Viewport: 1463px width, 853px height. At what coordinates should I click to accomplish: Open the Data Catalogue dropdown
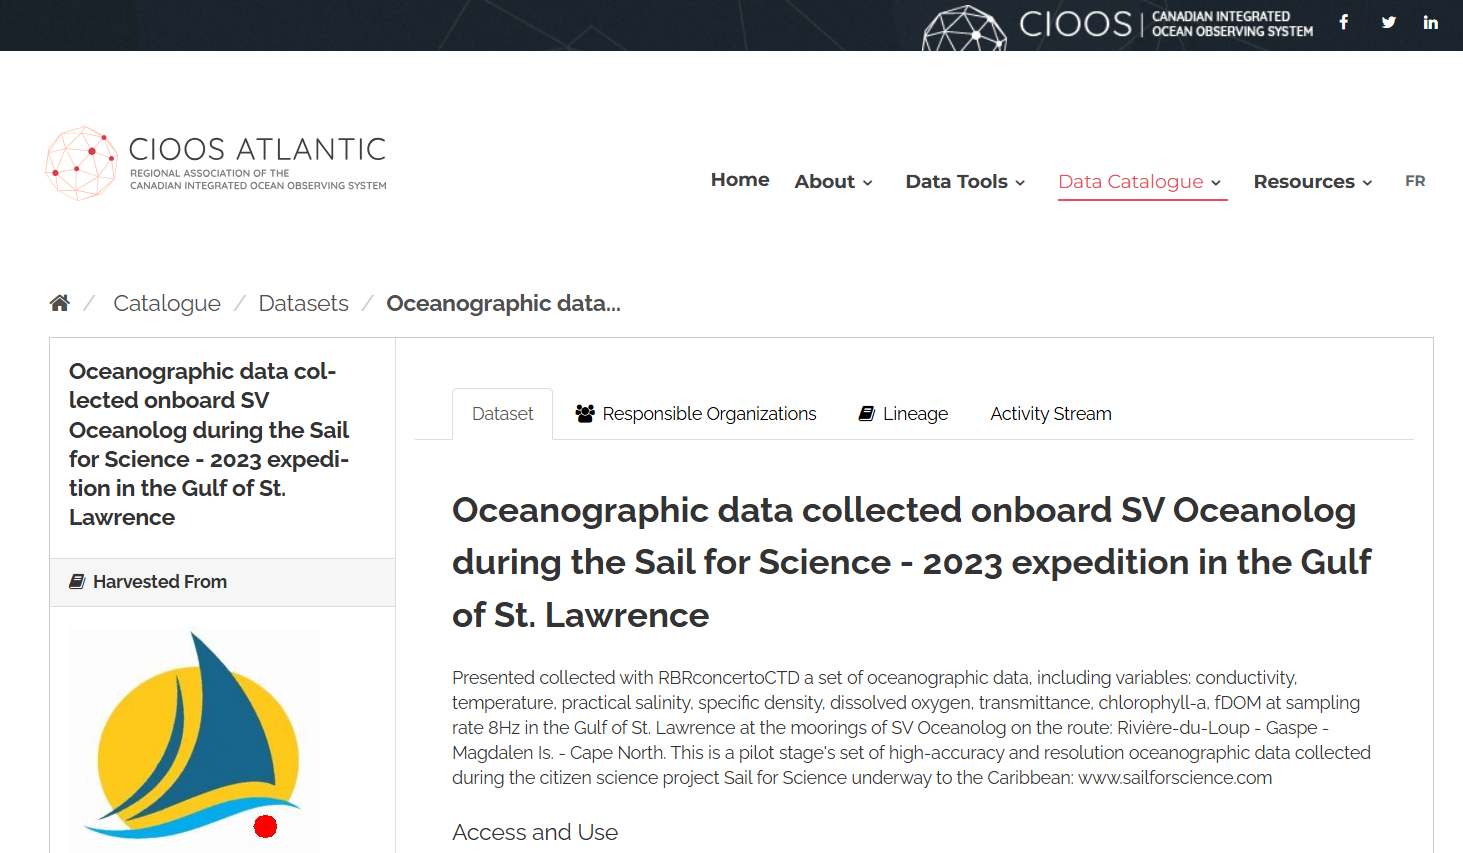coord(1140,182)
